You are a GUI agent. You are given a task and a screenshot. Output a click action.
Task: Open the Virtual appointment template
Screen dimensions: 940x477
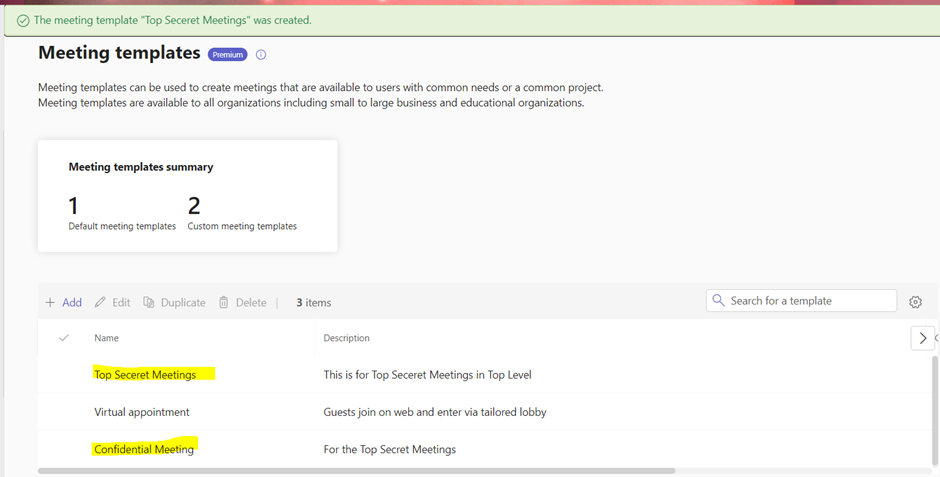(142, 412)
